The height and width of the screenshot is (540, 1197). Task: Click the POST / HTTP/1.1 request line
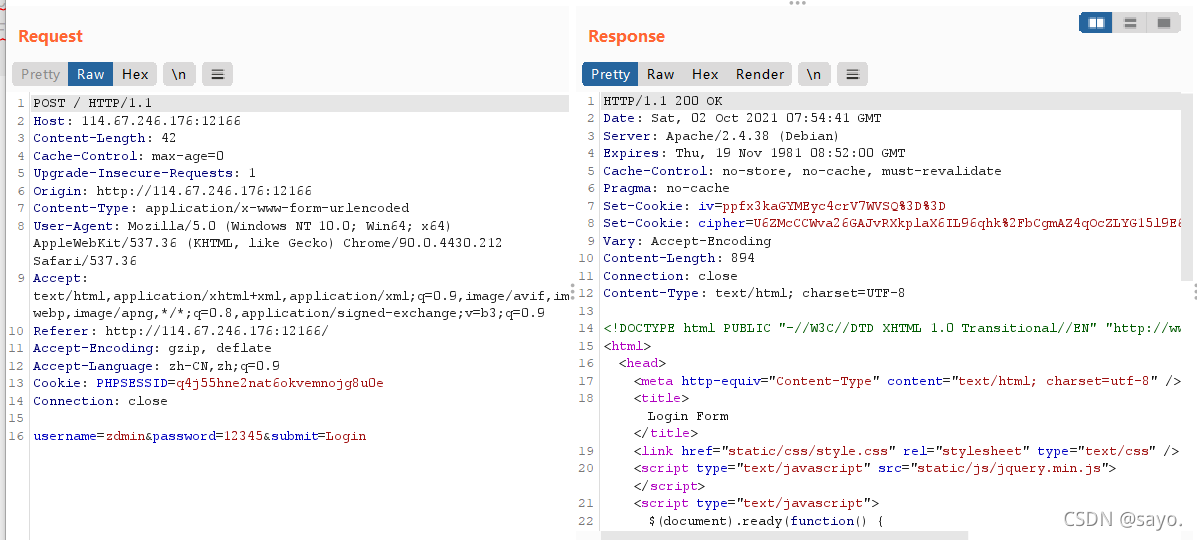pos(92,103)
